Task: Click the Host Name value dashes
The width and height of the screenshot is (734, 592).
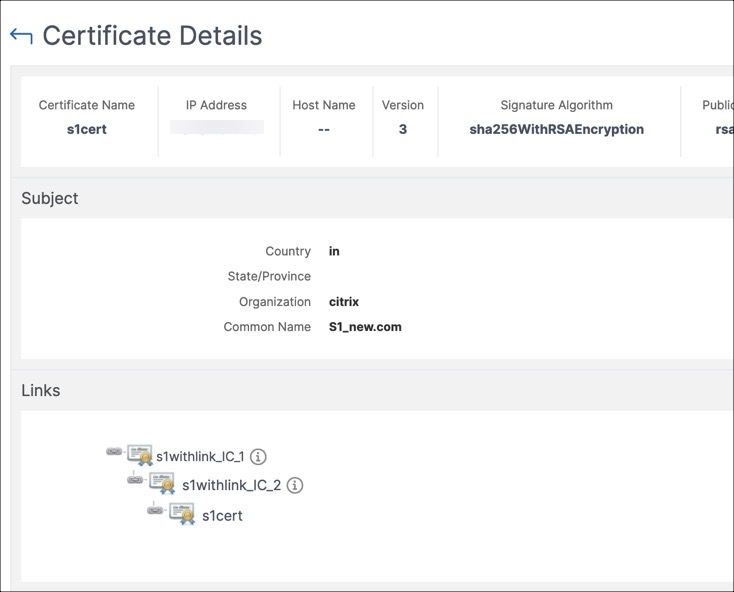Action: (x=324, y=130)
